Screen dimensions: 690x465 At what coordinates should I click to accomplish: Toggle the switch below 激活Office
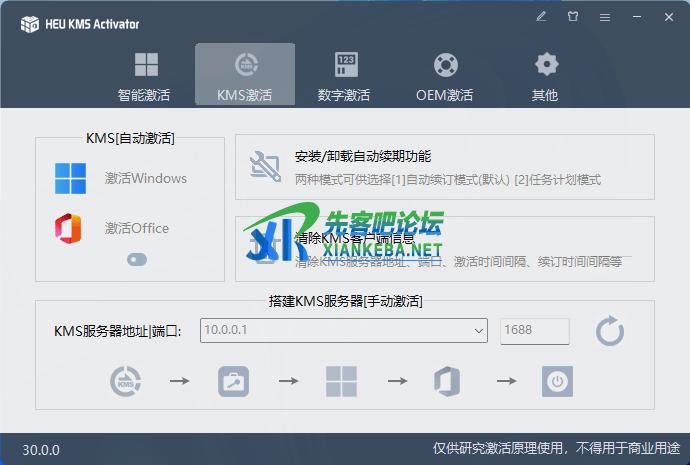coord(137,259)
